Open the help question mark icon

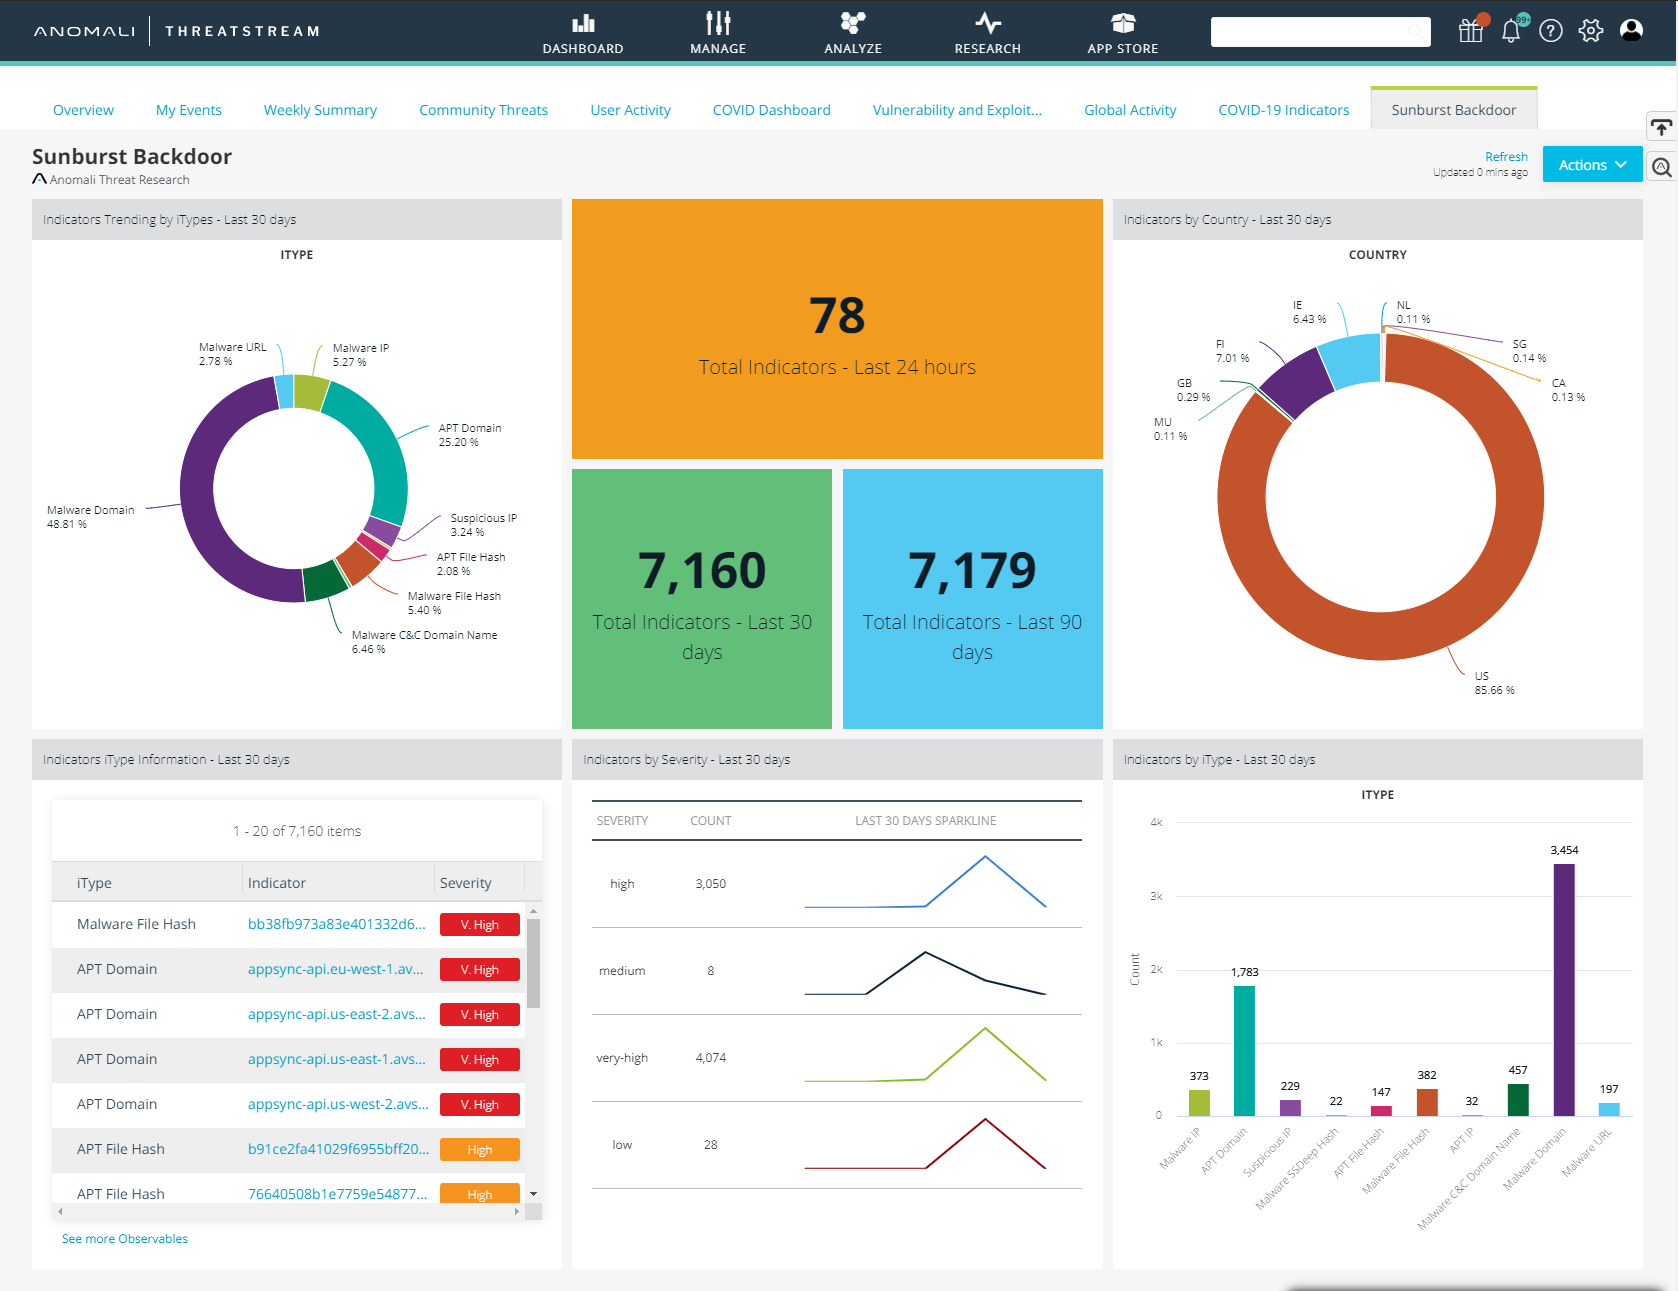(1551, 31)
